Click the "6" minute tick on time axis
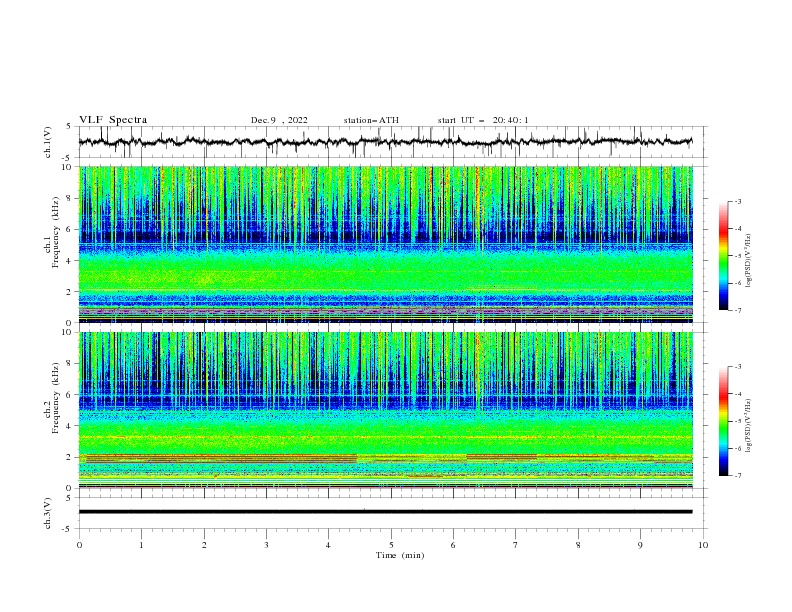 click(453, 545)
